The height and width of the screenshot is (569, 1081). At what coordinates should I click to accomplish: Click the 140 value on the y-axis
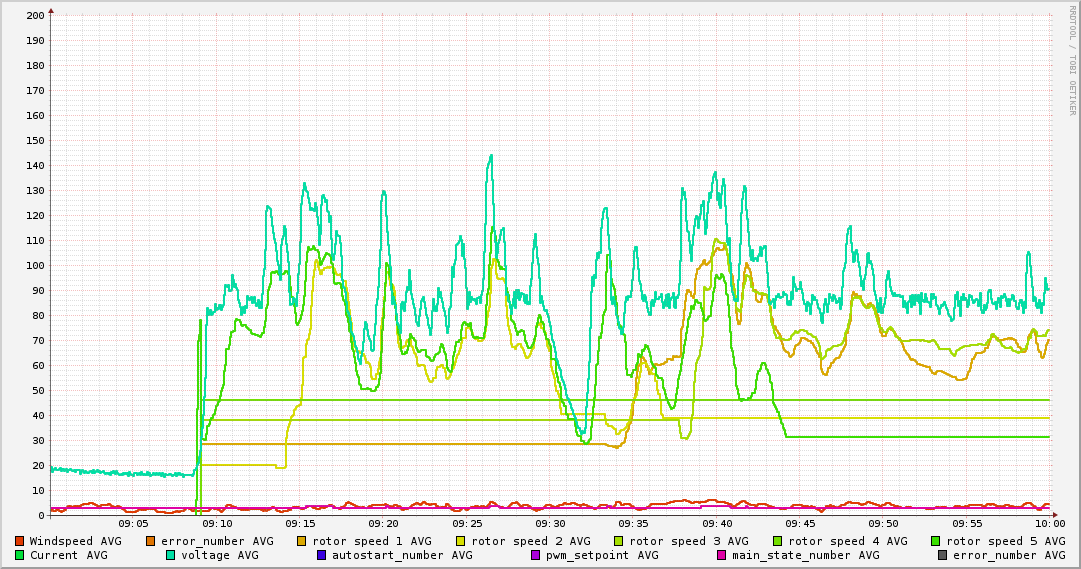pos(35,166)
